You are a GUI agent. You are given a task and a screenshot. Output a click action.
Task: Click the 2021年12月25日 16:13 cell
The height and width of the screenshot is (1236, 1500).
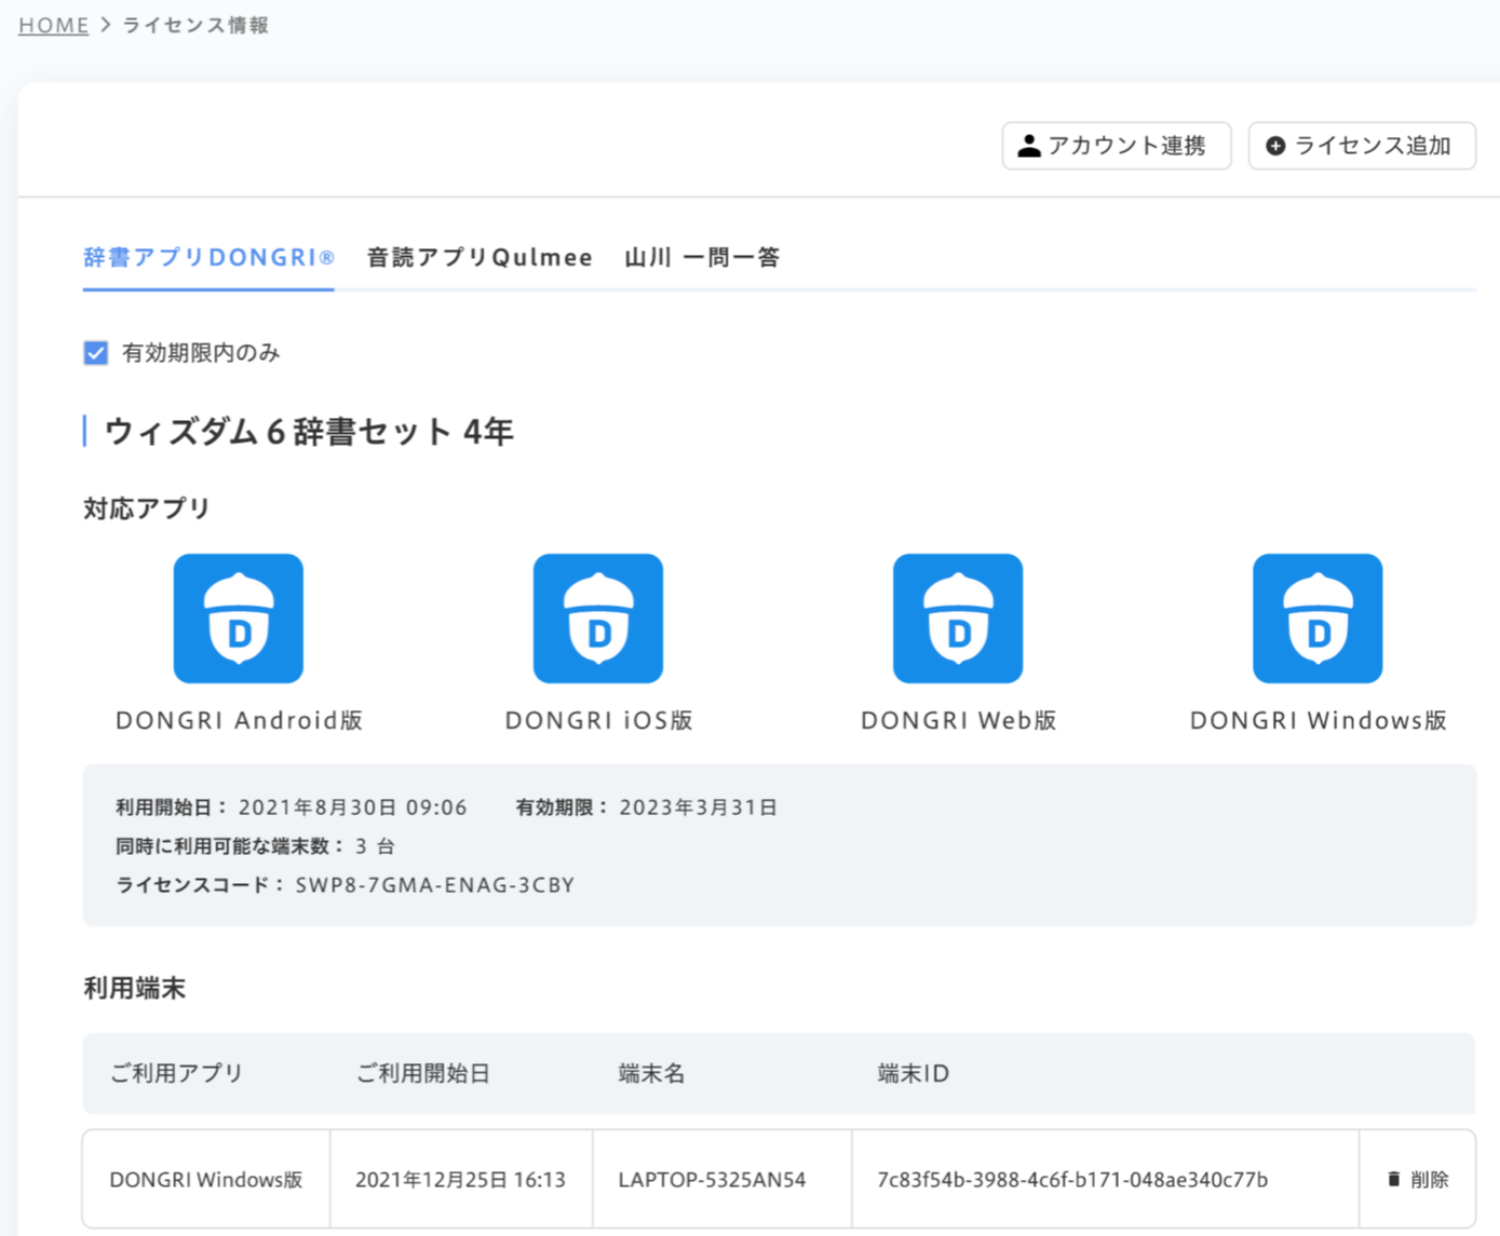(x=460, y=1179)
